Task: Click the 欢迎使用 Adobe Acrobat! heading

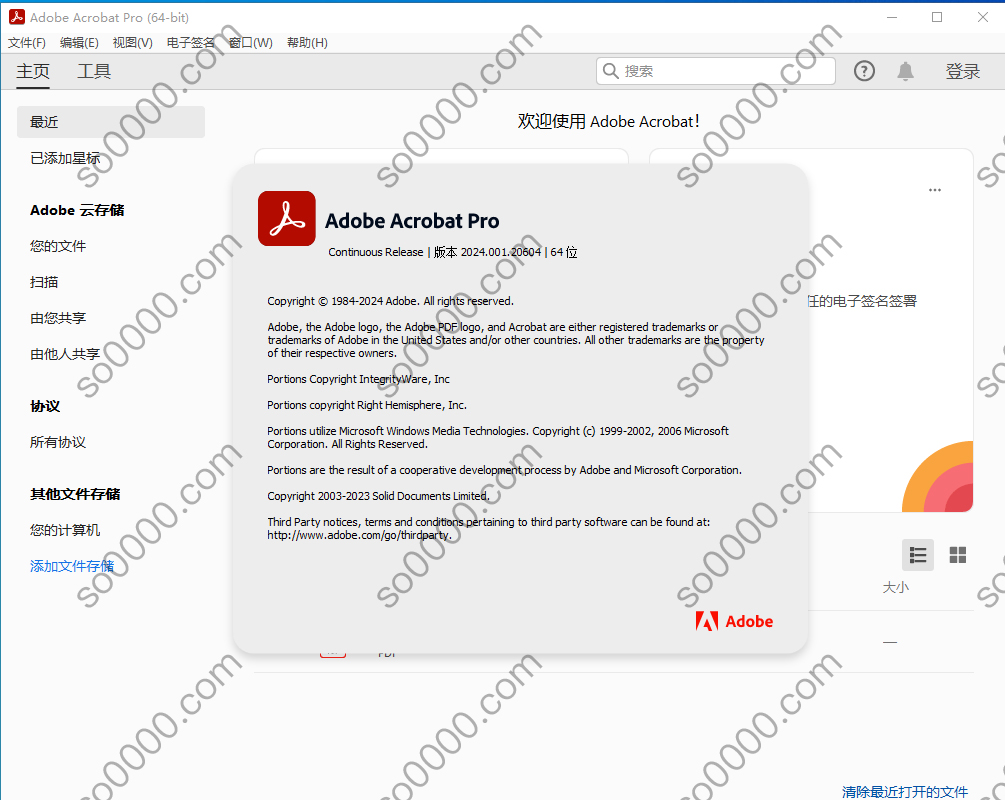Action: coord(608,121)
